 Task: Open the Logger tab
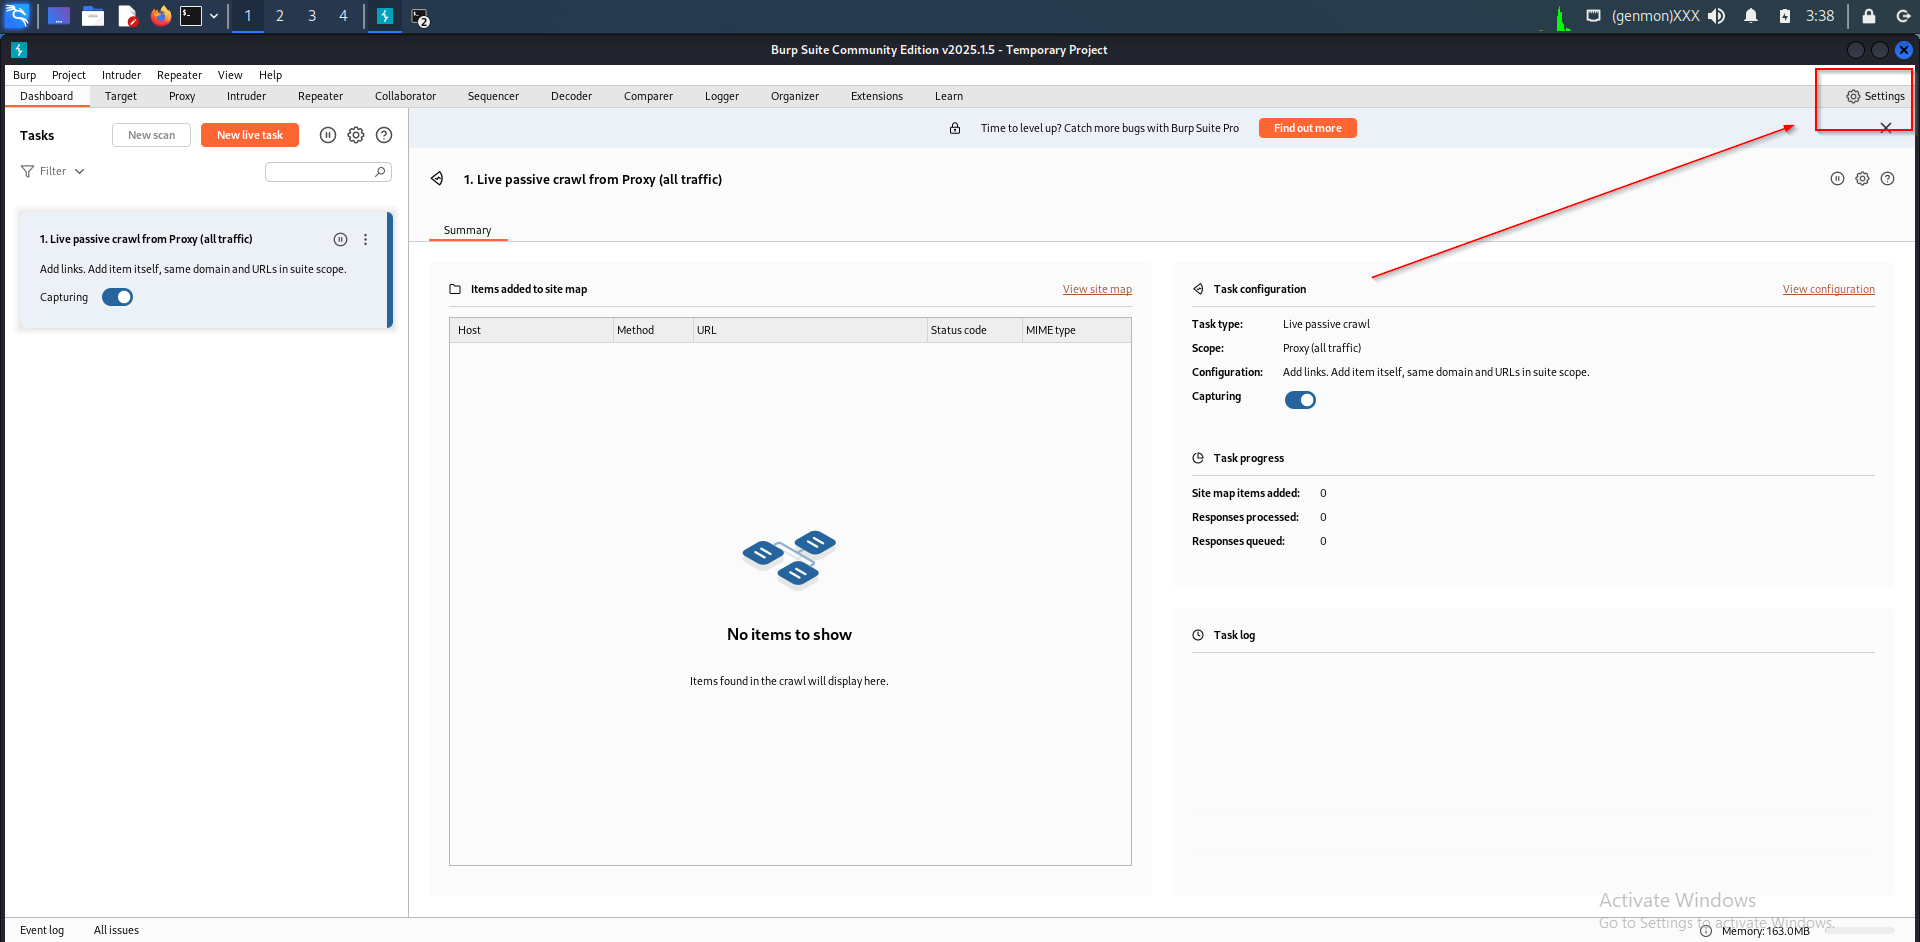pyautogui.click(x=722, y=96)
